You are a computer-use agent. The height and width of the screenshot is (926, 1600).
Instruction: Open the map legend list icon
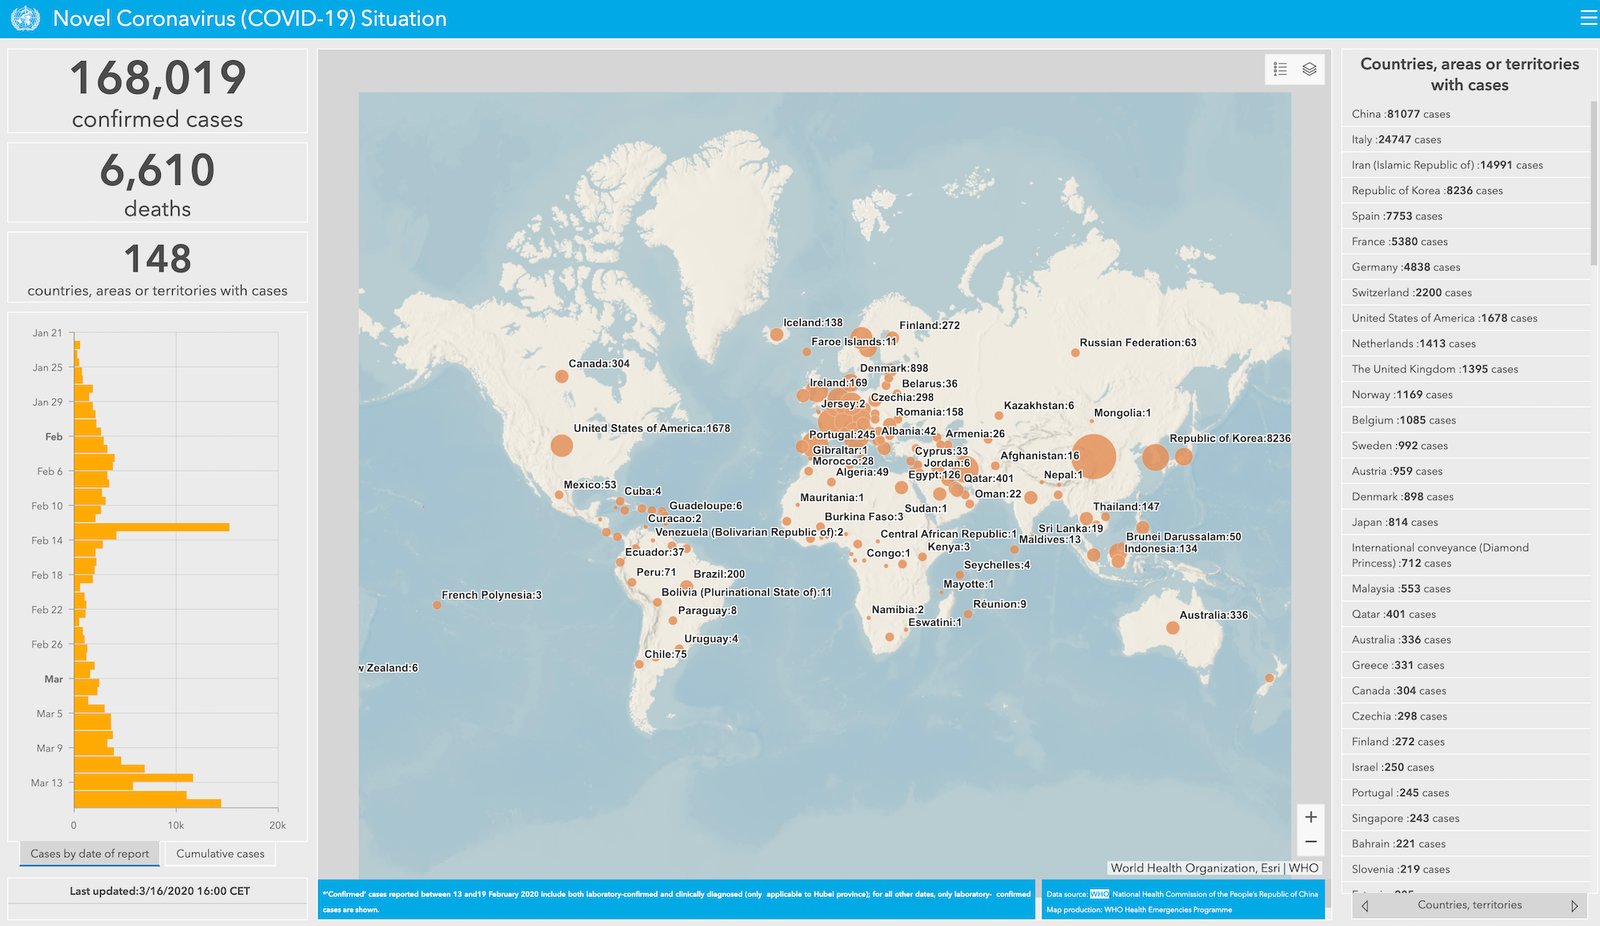(x=1280, y=69)
